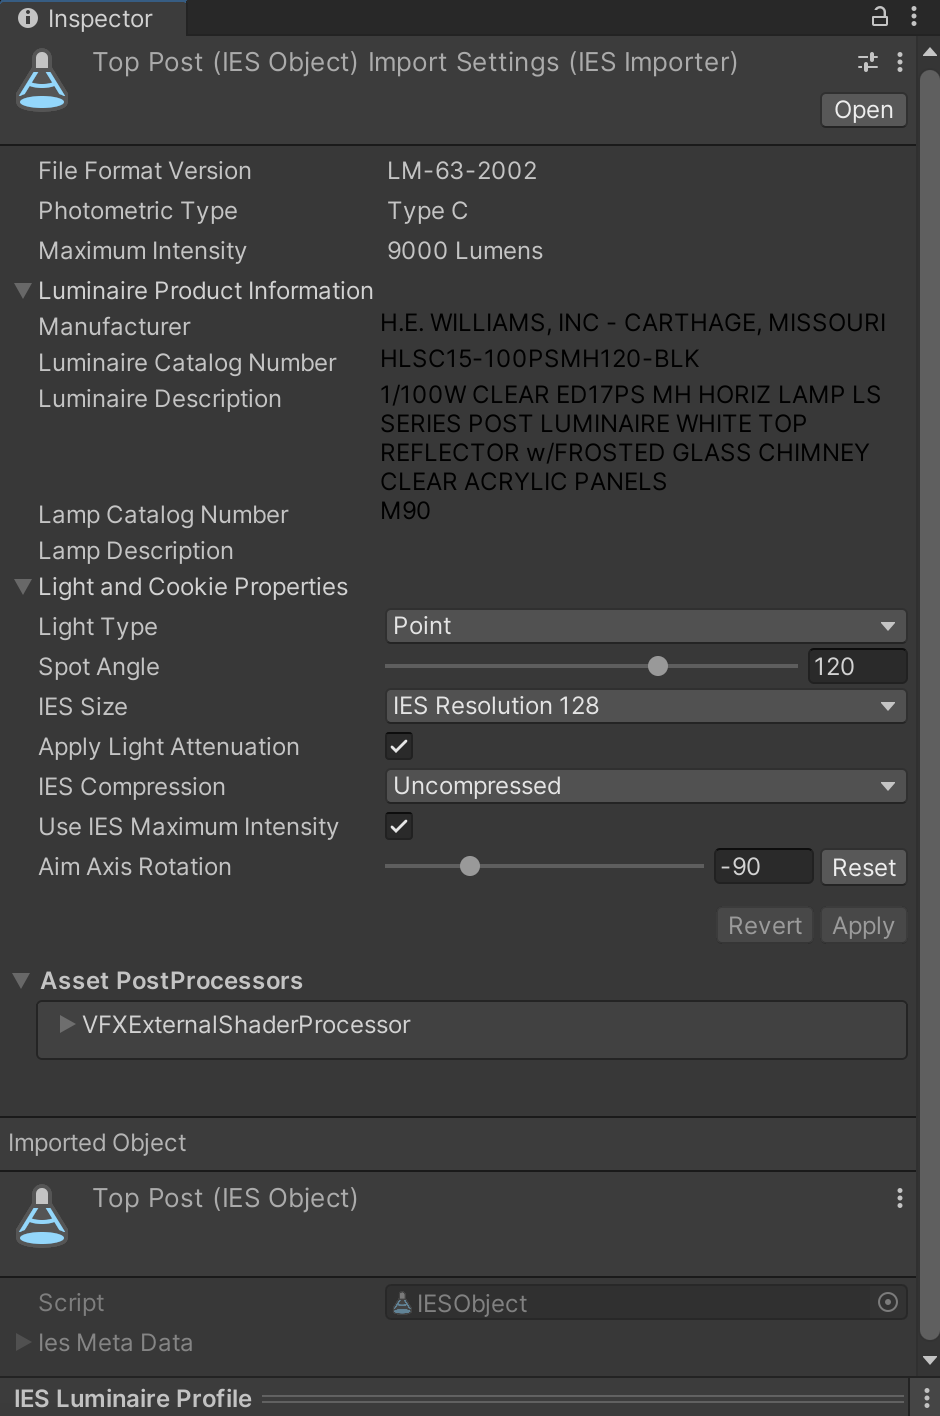Open the IES Luminaire Profile options menu
940x1416 pixels.
click(924, 1398)
